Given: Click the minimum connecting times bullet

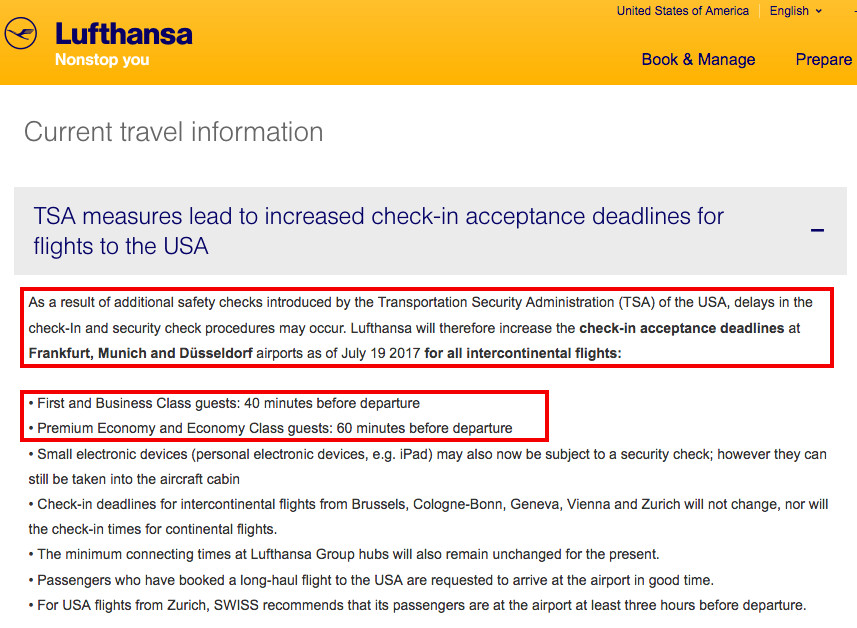Looking at the screenshot, I should 344,554.
